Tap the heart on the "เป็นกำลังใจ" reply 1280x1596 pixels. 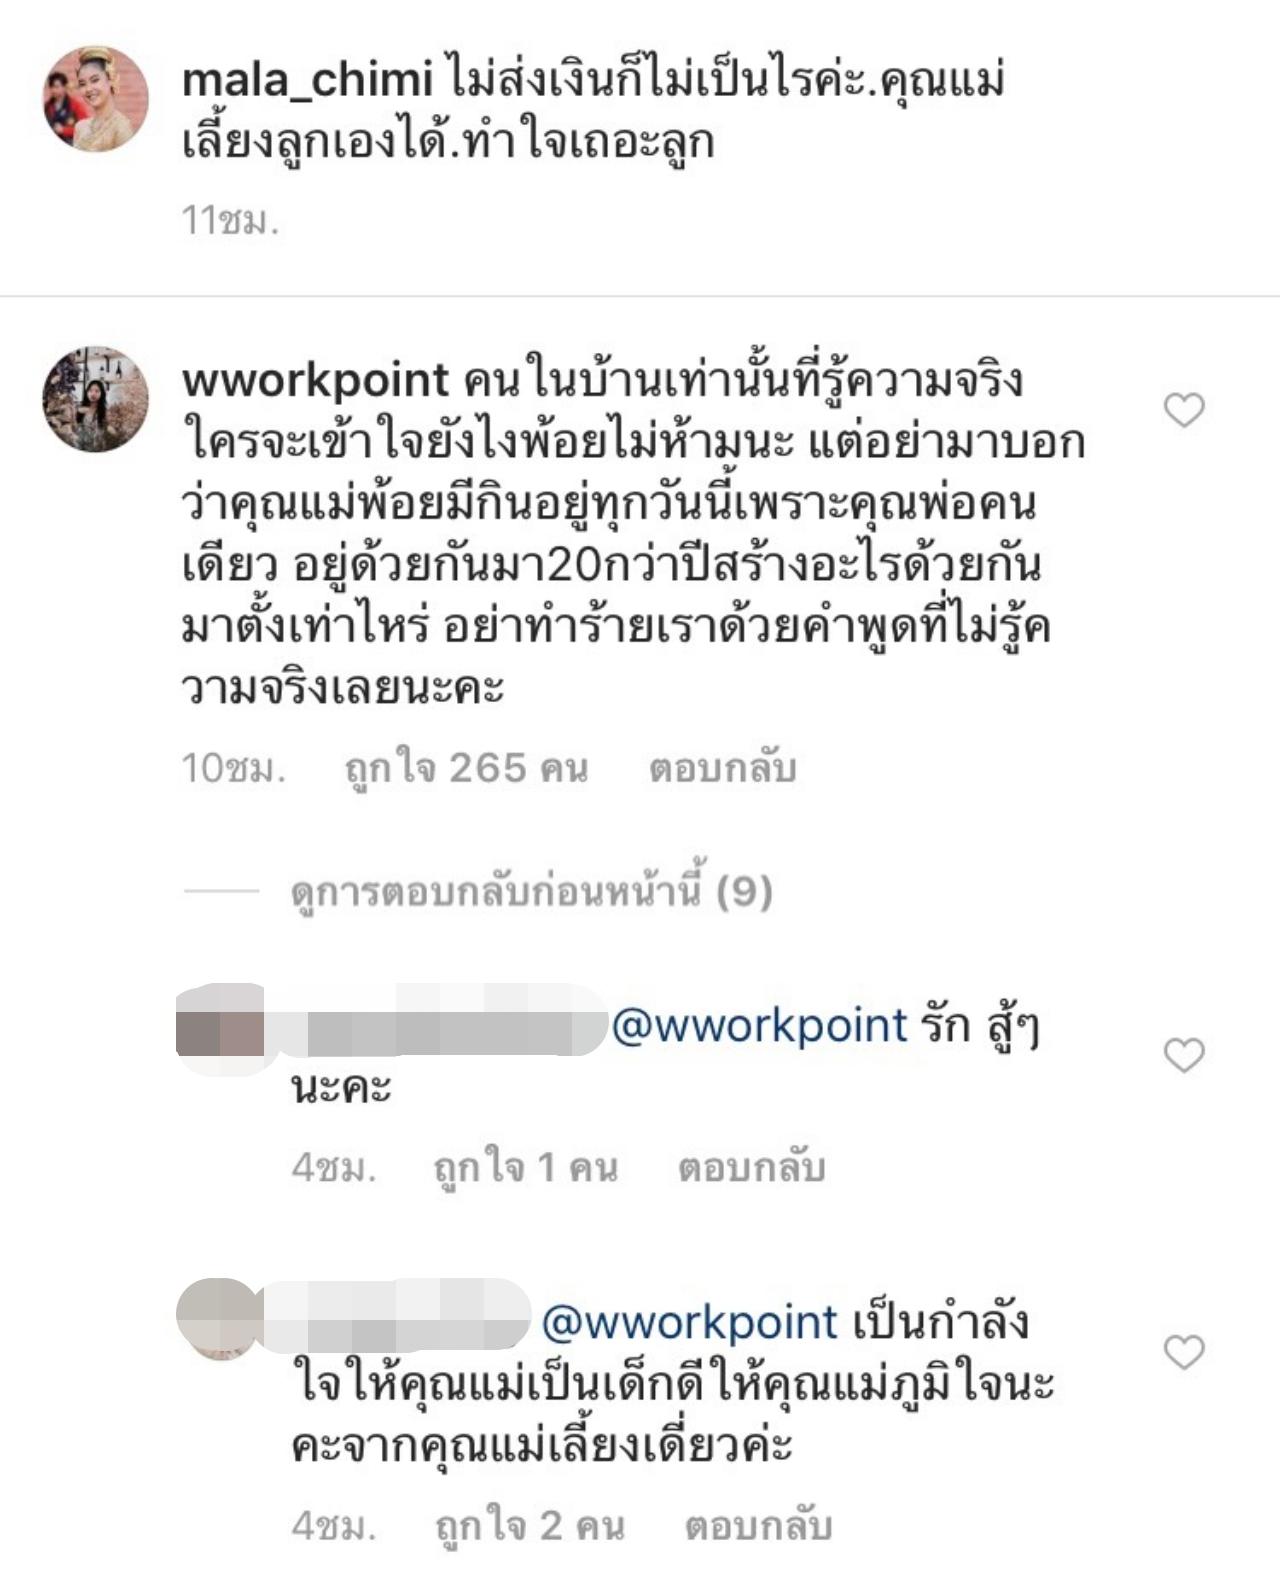[1184, 1352]
